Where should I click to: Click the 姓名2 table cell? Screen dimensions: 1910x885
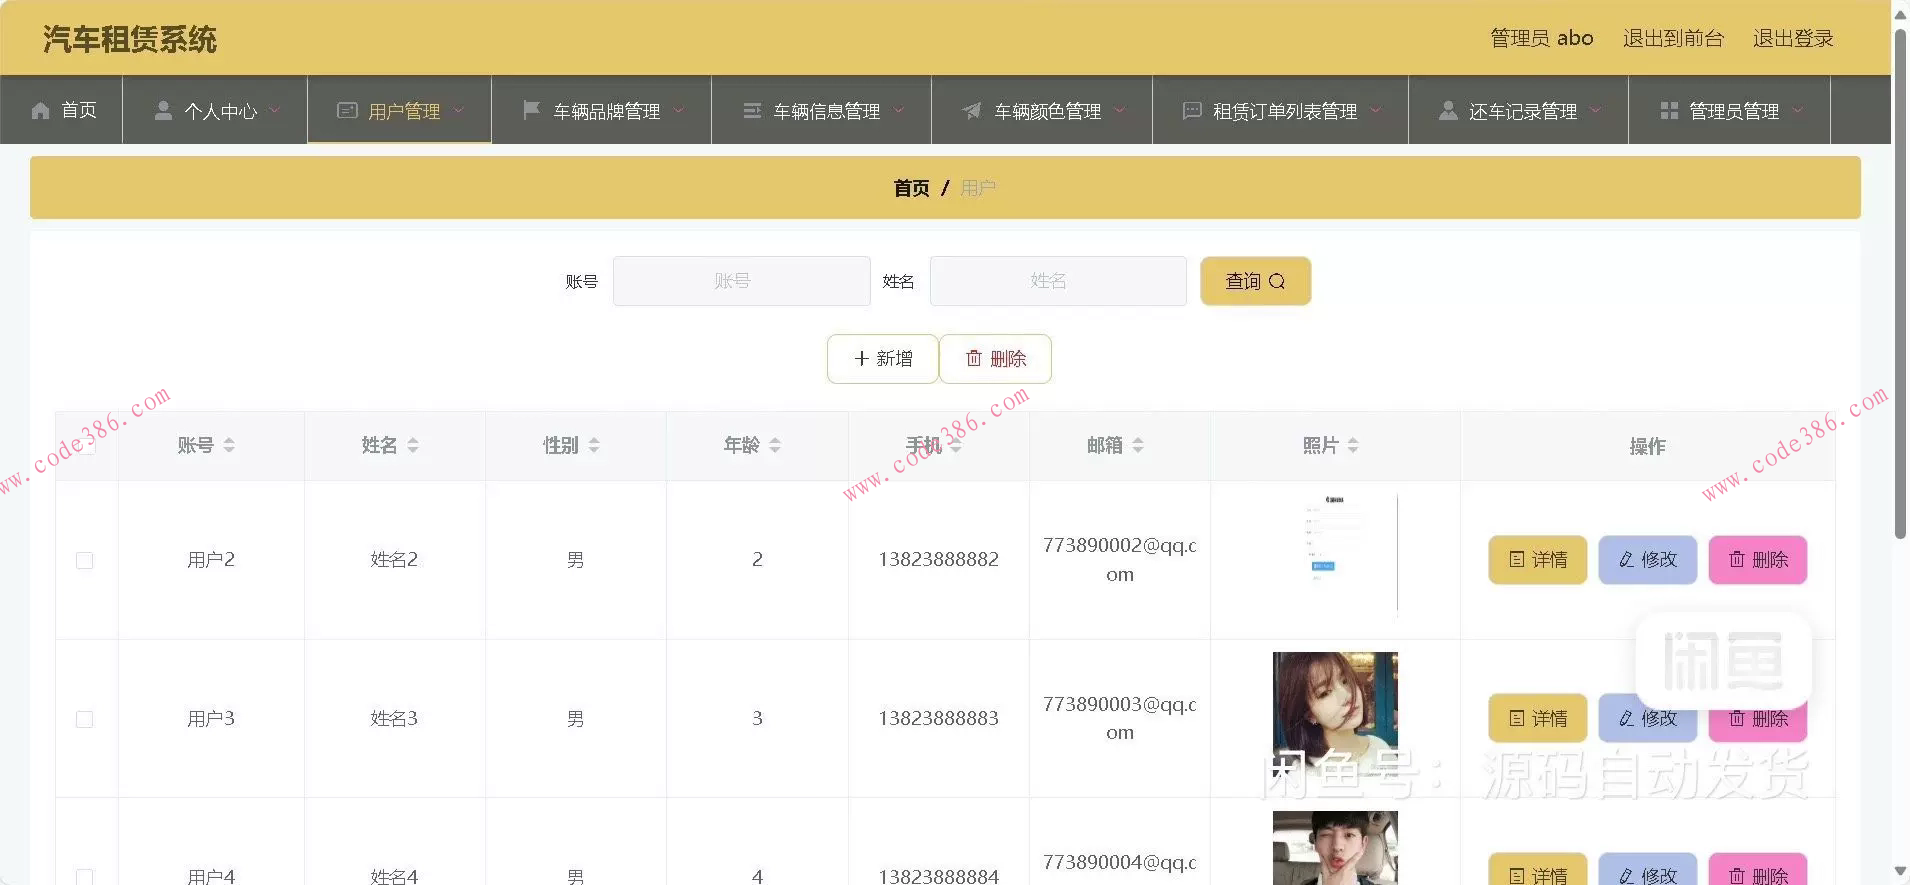click(x=394, y=560)
